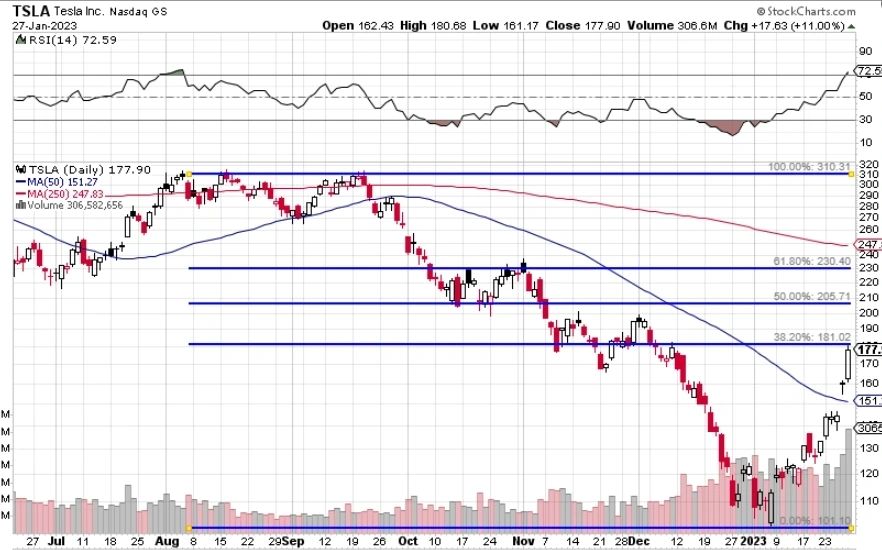This screenshot has width=882, height=550.
Task: Click the TSLA (Daily) 177.90 legend
Action: 89,169
